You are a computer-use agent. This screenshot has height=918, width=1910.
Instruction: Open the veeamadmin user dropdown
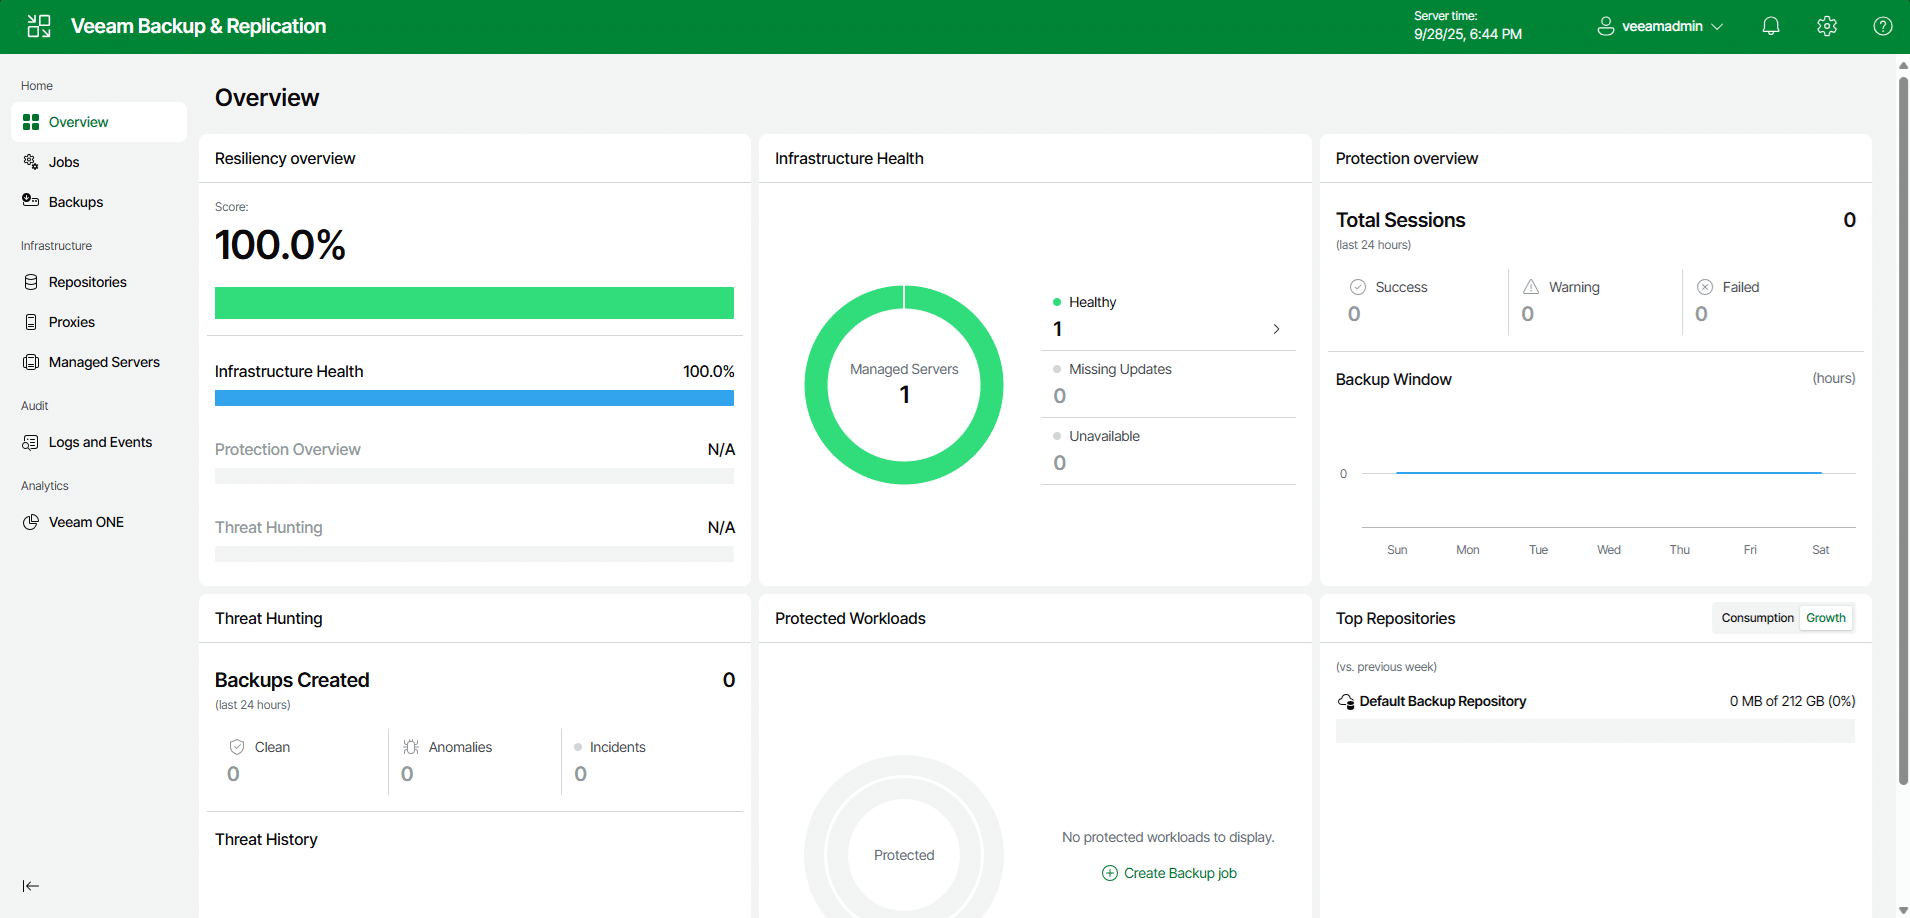(1660, 27)
